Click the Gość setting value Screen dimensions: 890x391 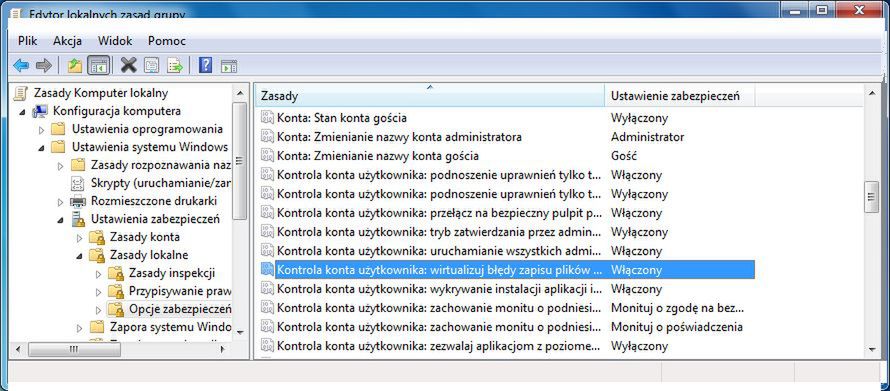pos(624,155)
